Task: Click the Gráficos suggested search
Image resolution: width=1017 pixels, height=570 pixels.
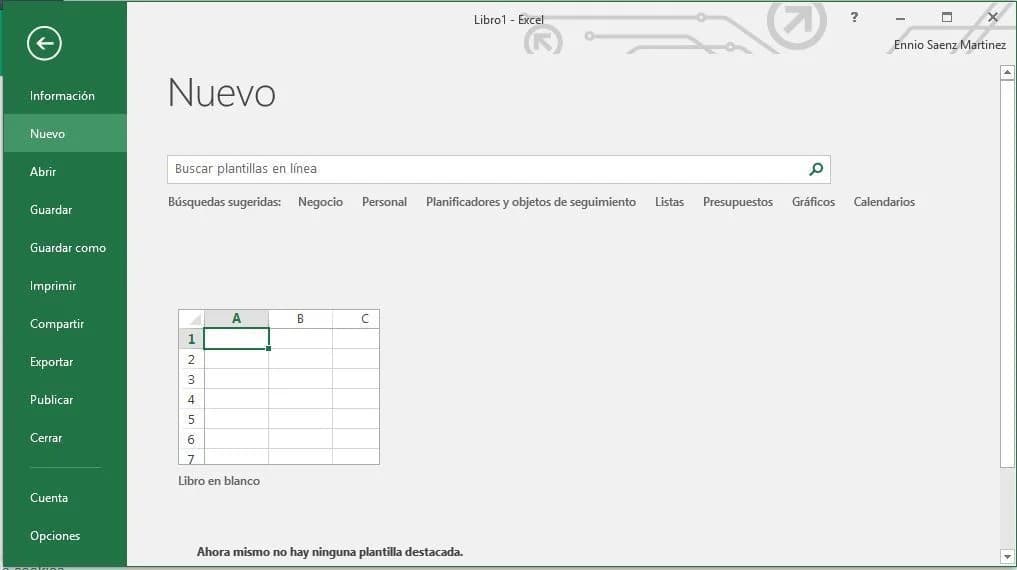Action: (813, 202)
